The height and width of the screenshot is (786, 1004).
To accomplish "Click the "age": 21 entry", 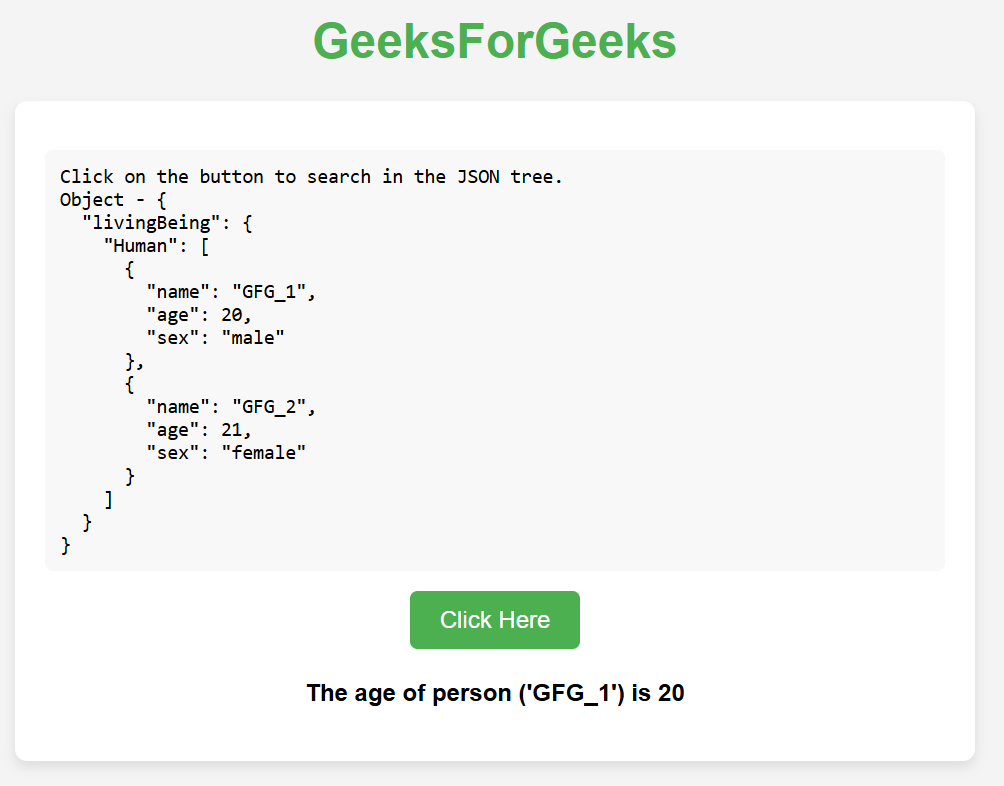I will [x=199, y=430].
